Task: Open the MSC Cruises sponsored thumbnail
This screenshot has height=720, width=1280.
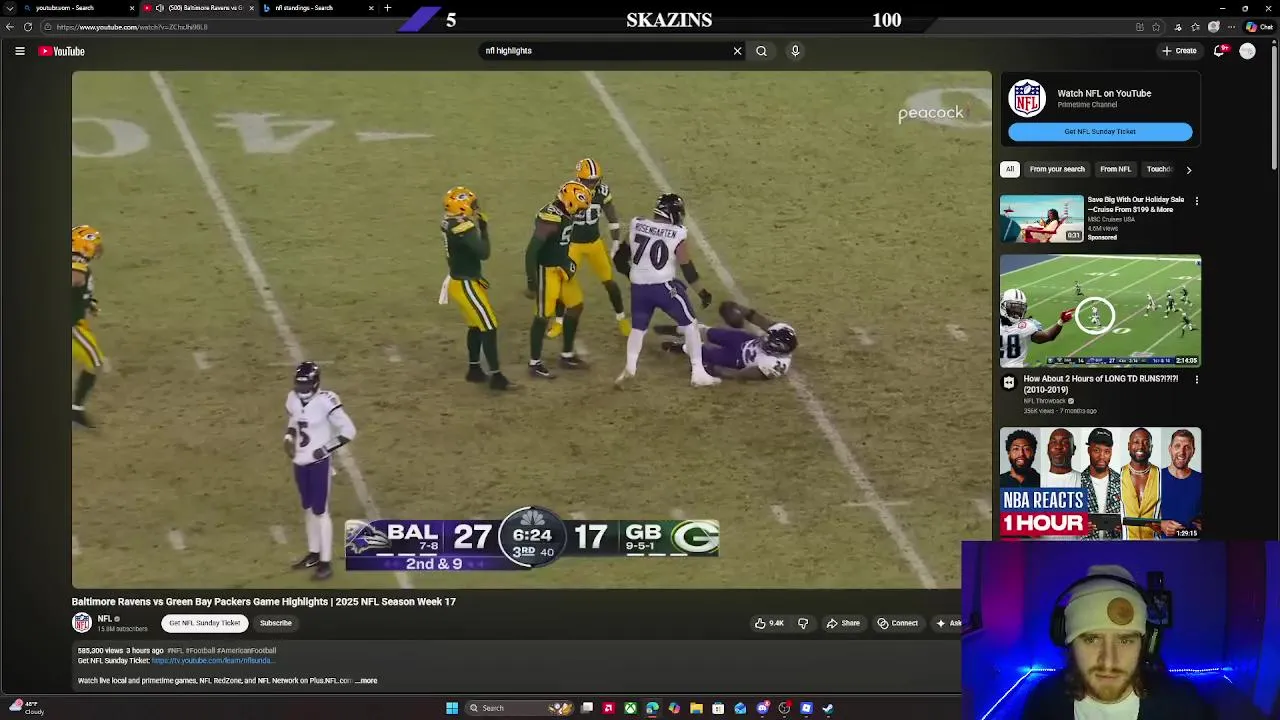Action: point(1042,219)
